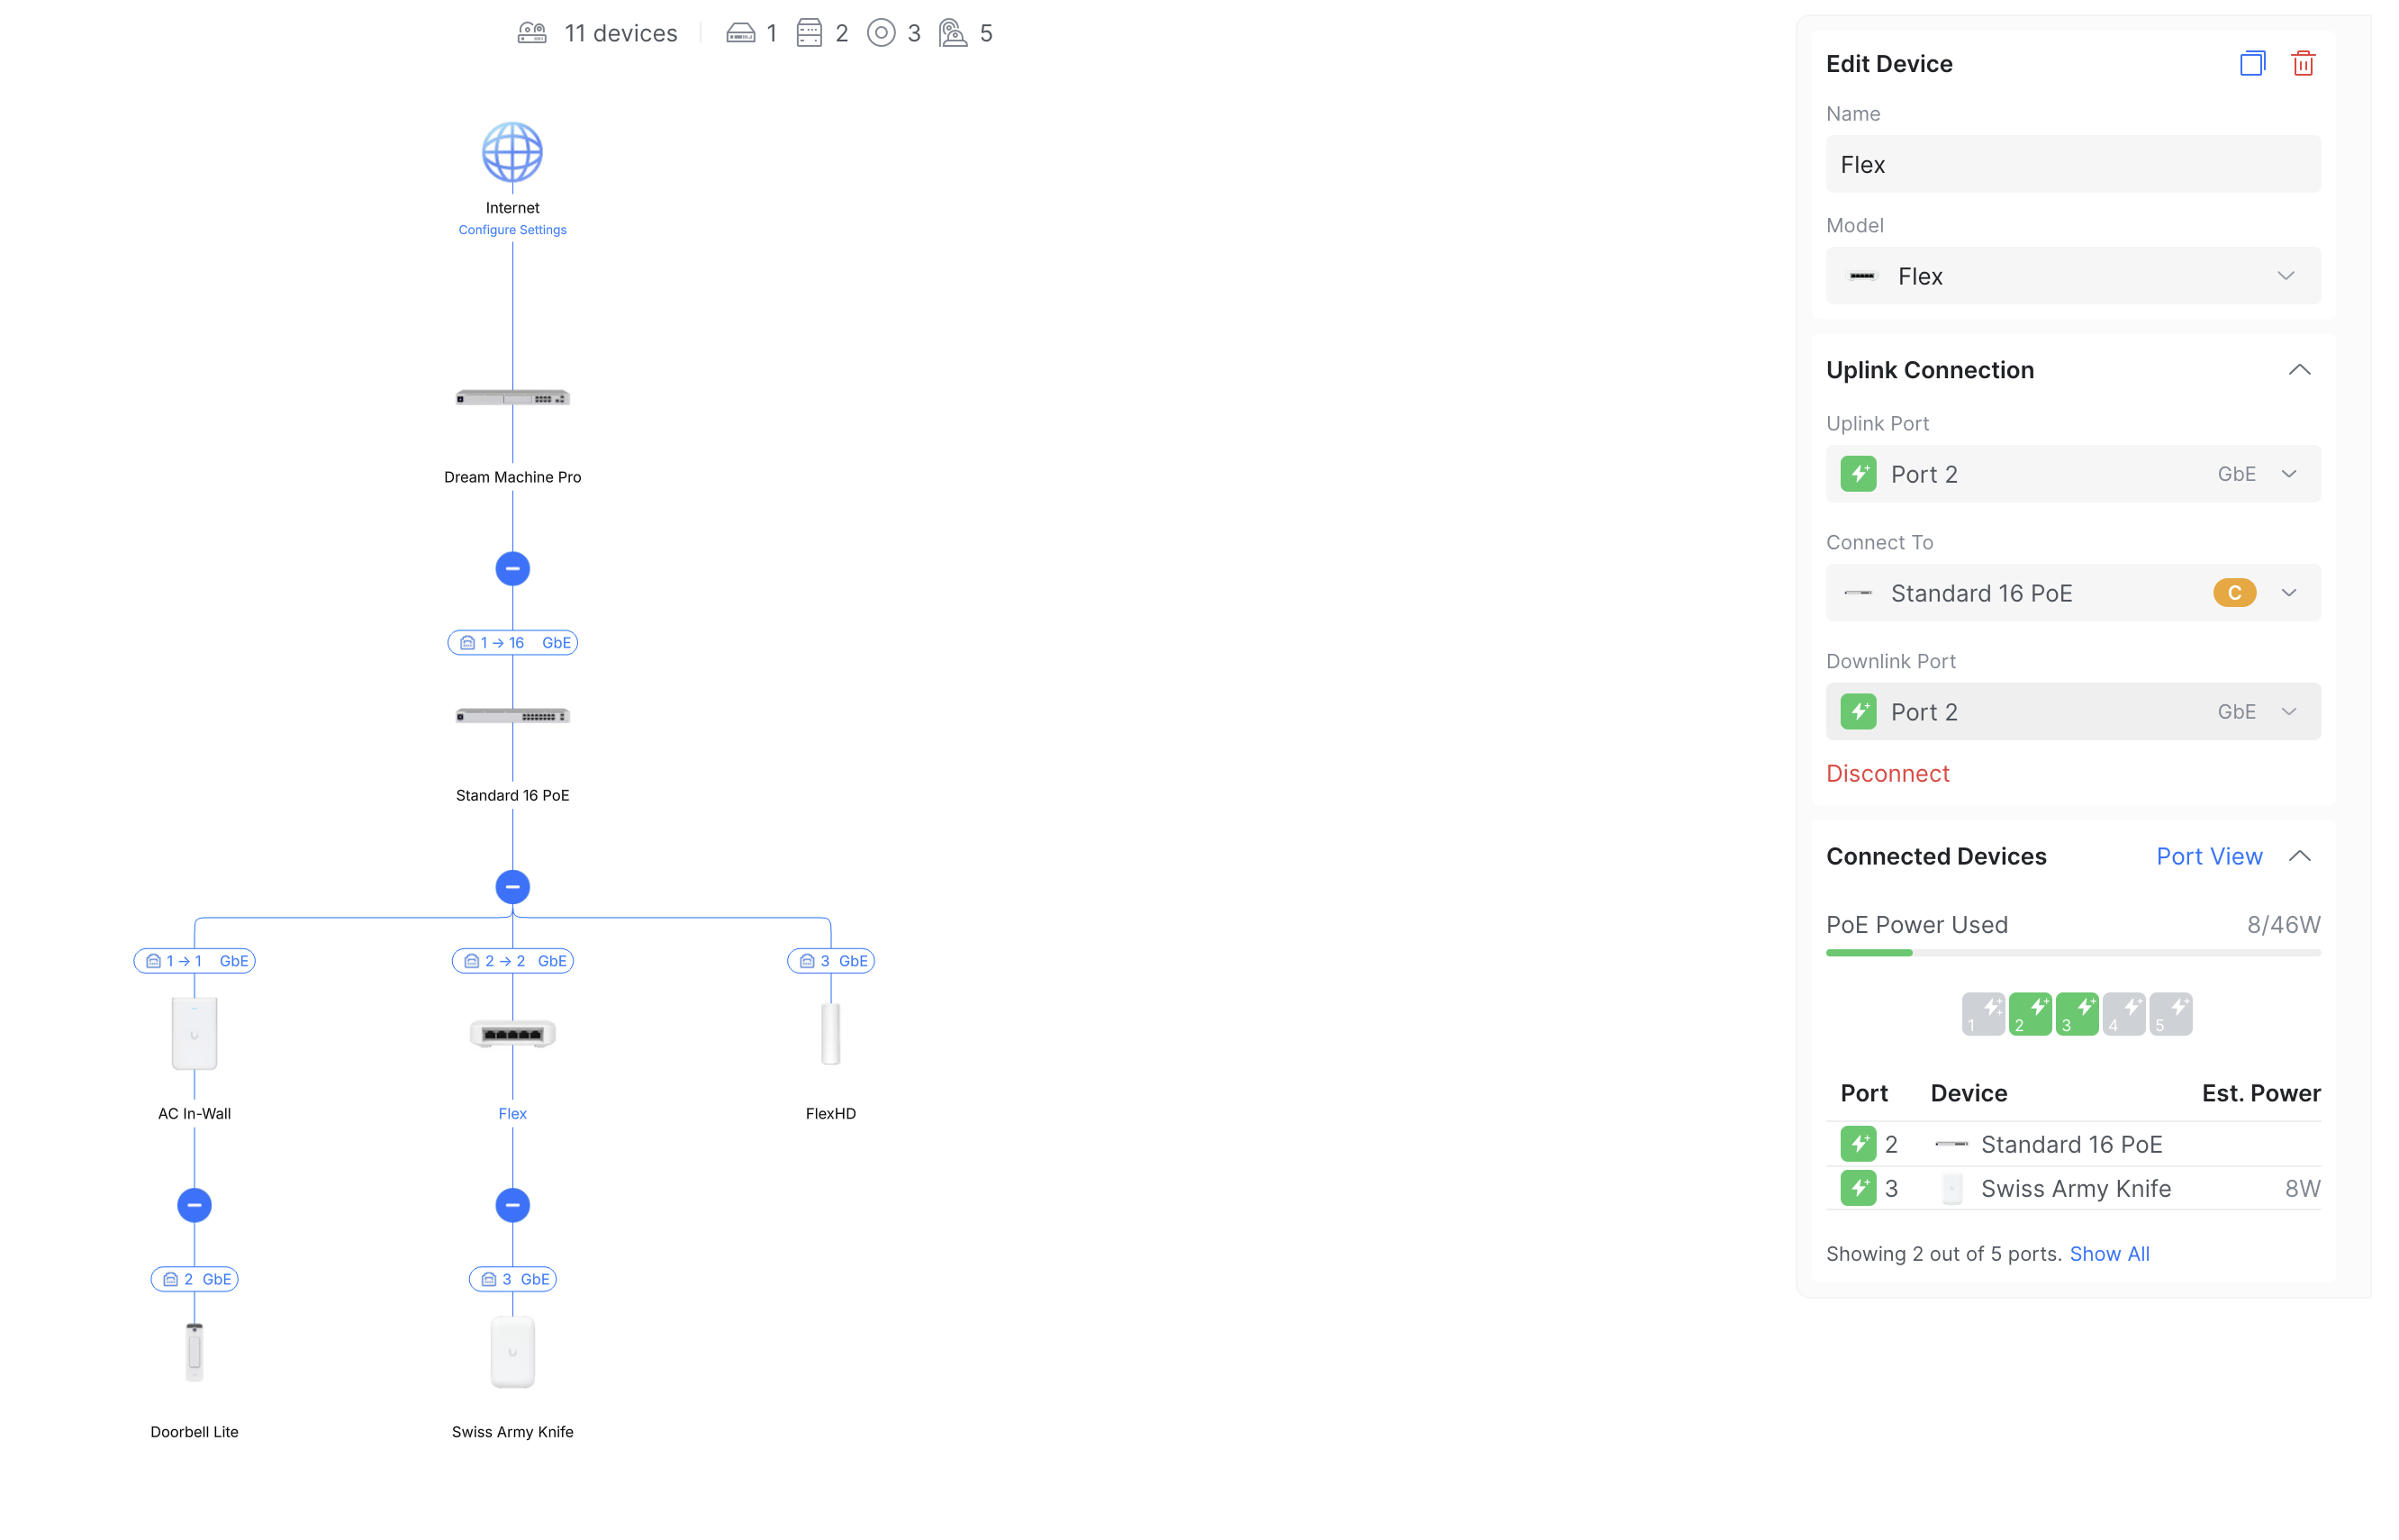Viewport: 2399px width, 1540px height.
Task: Click the orange C badge in Connect To
Action: click(2233, 593)
